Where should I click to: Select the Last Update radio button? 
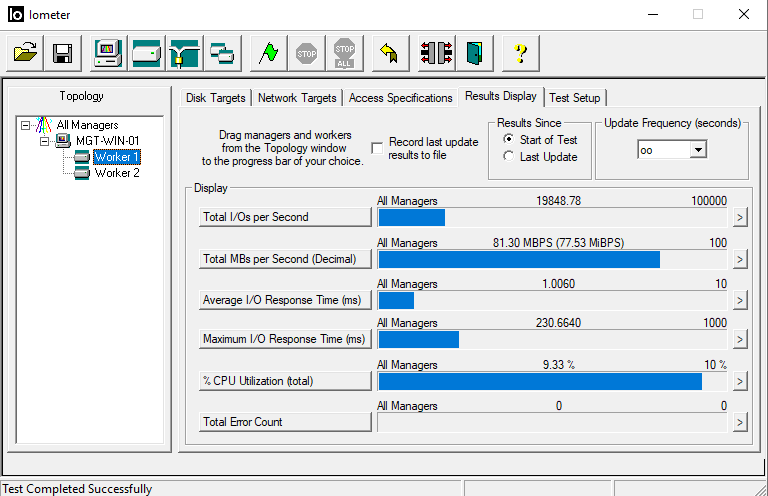pos(509,157)
